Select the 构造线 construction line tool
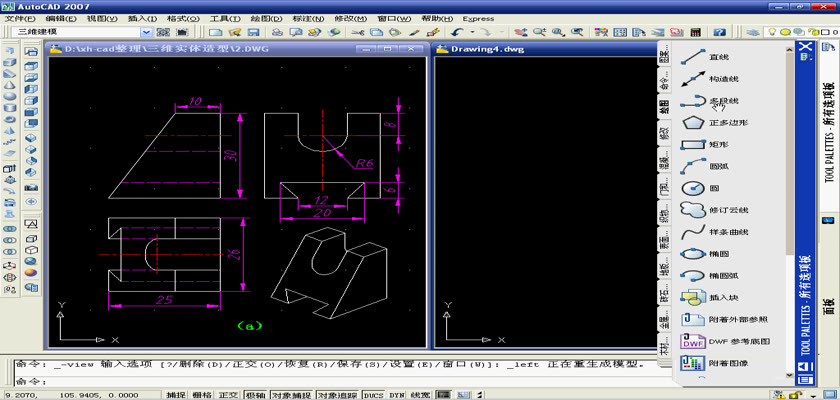Screen dimensions: 840x400 pos(709,79)
